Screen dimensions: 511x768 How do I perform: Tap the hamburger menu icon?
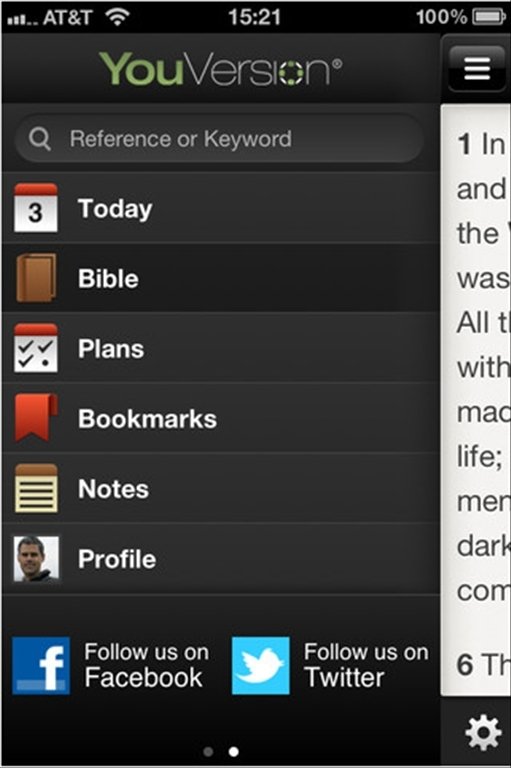(477, 68)
